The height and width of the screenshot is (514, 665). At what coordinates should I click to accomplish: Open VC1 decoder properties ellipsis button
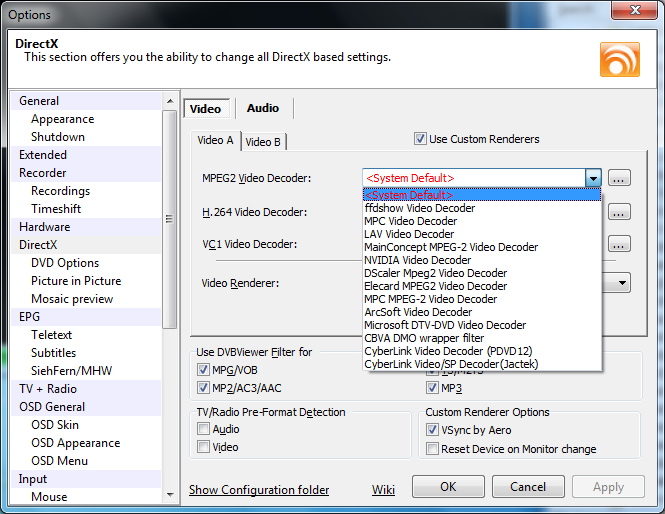pyautogui.click(x=619, y=244)
